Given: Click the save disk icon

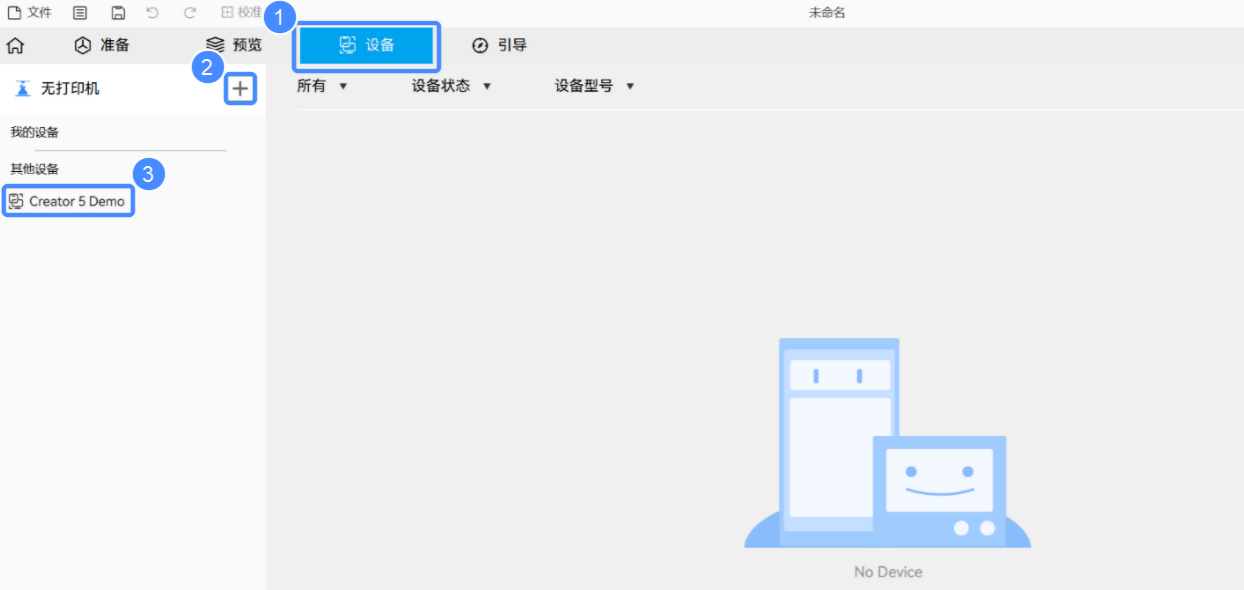Looking at the screenshot, I should 118,12.
